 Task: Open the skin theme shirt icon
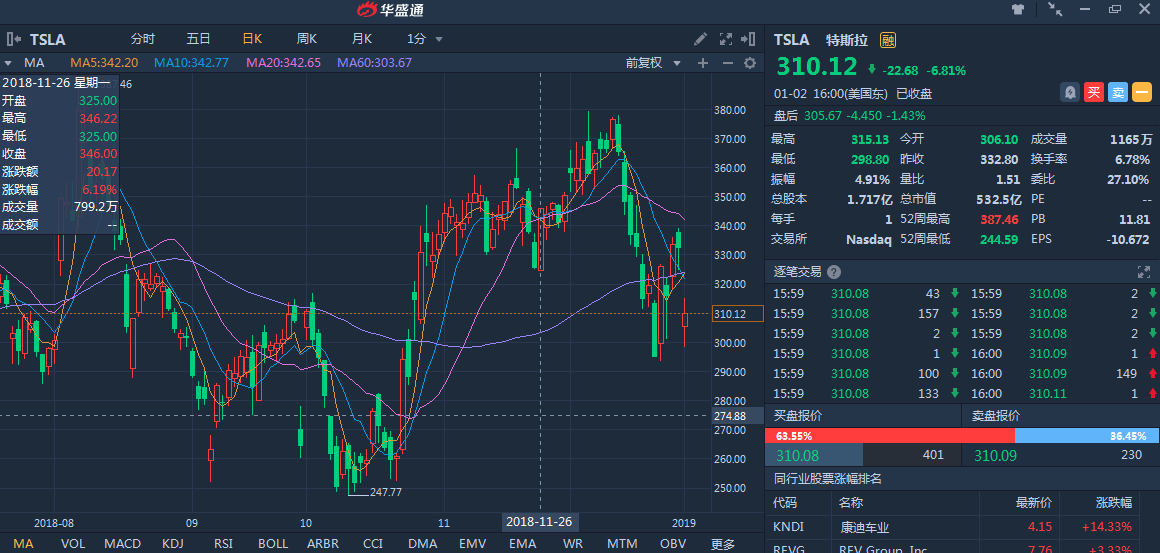[x=1018, y=10]
